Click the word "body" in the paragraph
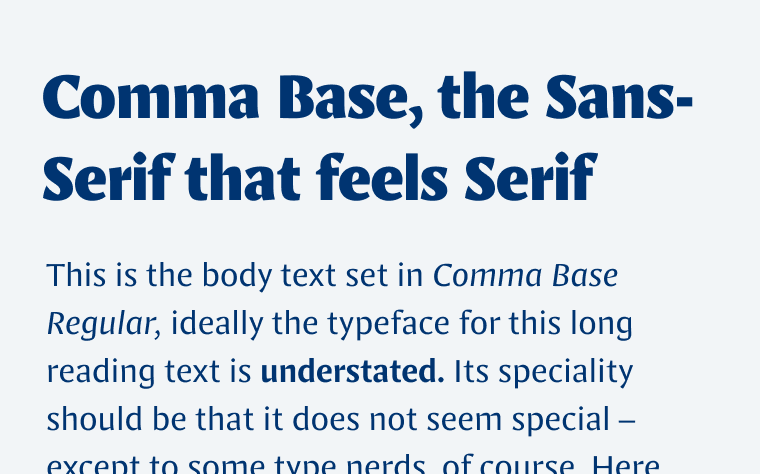This screenshot has width=760, height=474. pyautogui.click(x=237, y=276)
